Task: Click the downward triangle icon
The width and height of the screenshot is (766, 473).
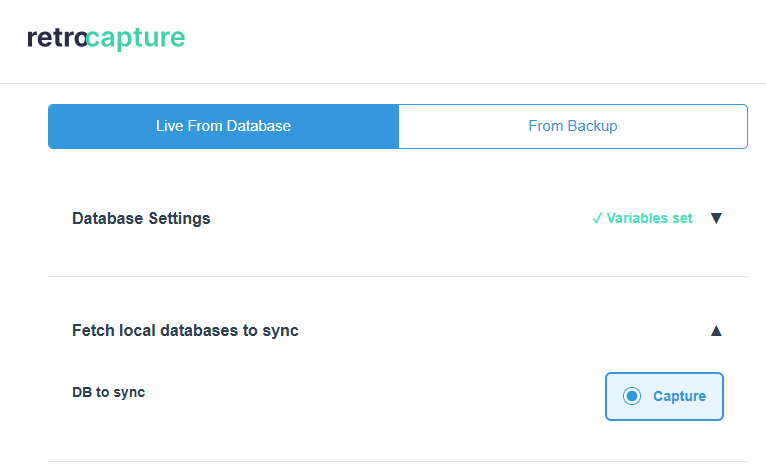Action: pos(715,218)
